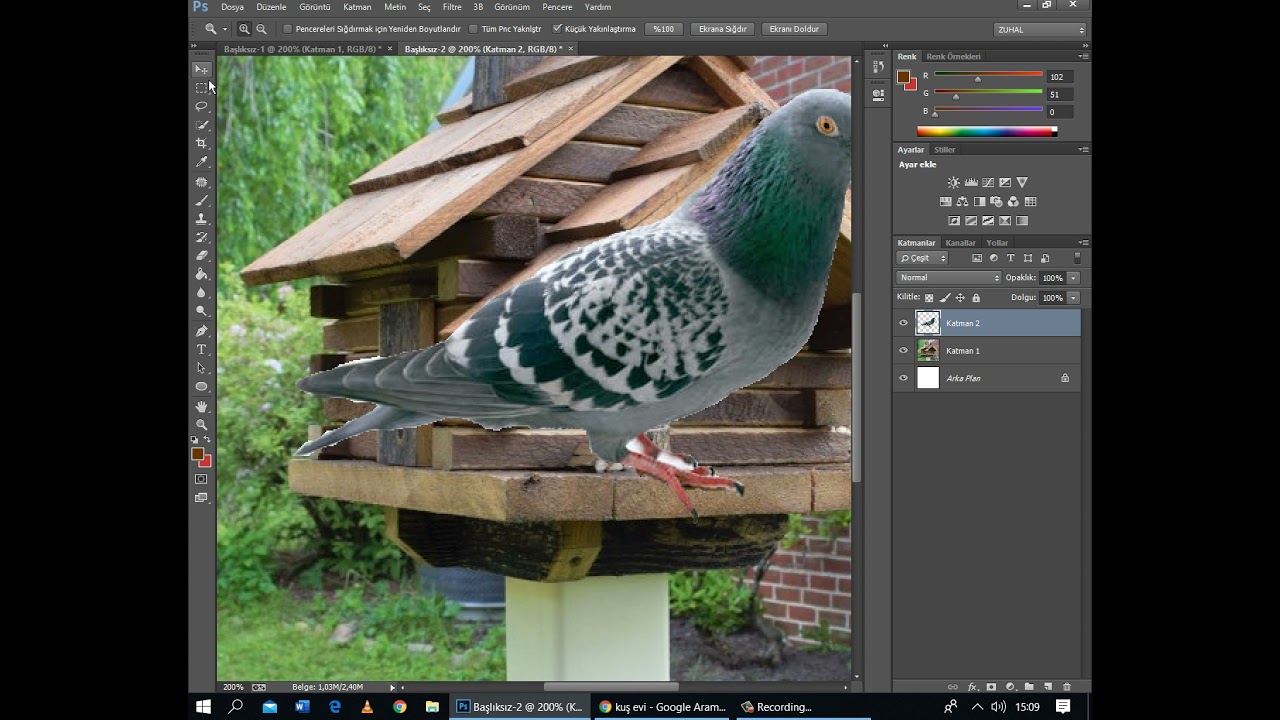Select the Hand tool

201,406
